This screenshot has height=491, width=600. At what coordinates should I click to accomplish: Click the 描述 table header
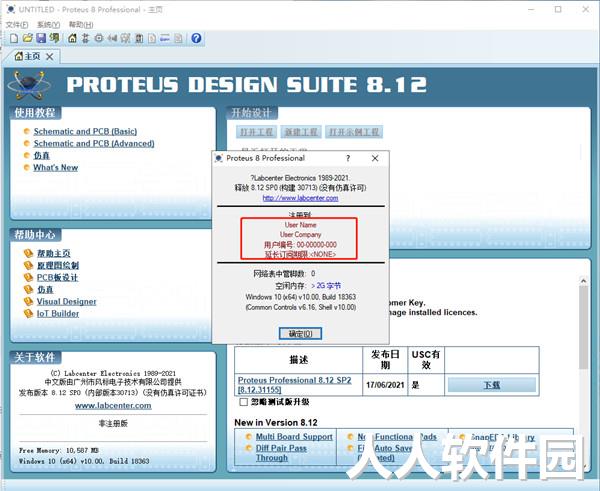(x=299, y=360)
